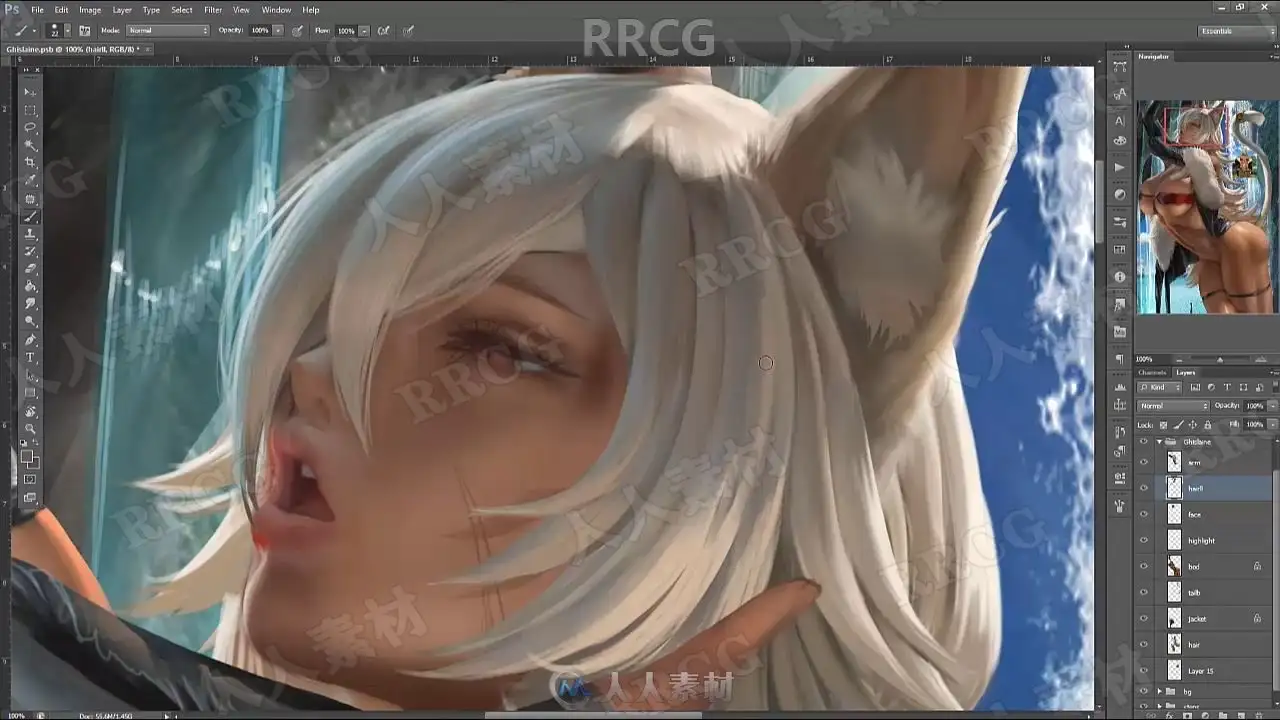This screenshot has width=1280, height=720.
Task: Open the brush Opacity slider arrow in the options bar
Action: coord(278,31)
